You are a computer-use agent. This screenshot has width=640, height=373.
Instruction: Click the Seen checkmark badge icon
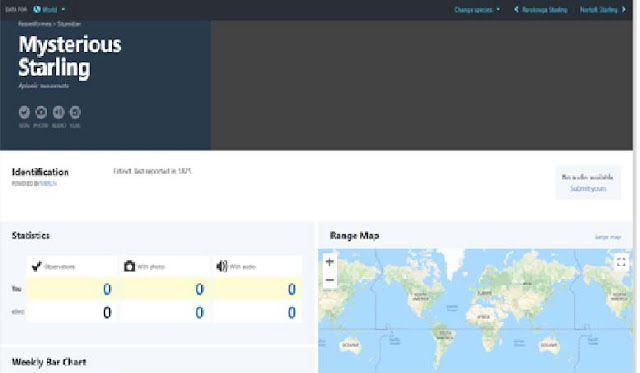coord(24,112)
